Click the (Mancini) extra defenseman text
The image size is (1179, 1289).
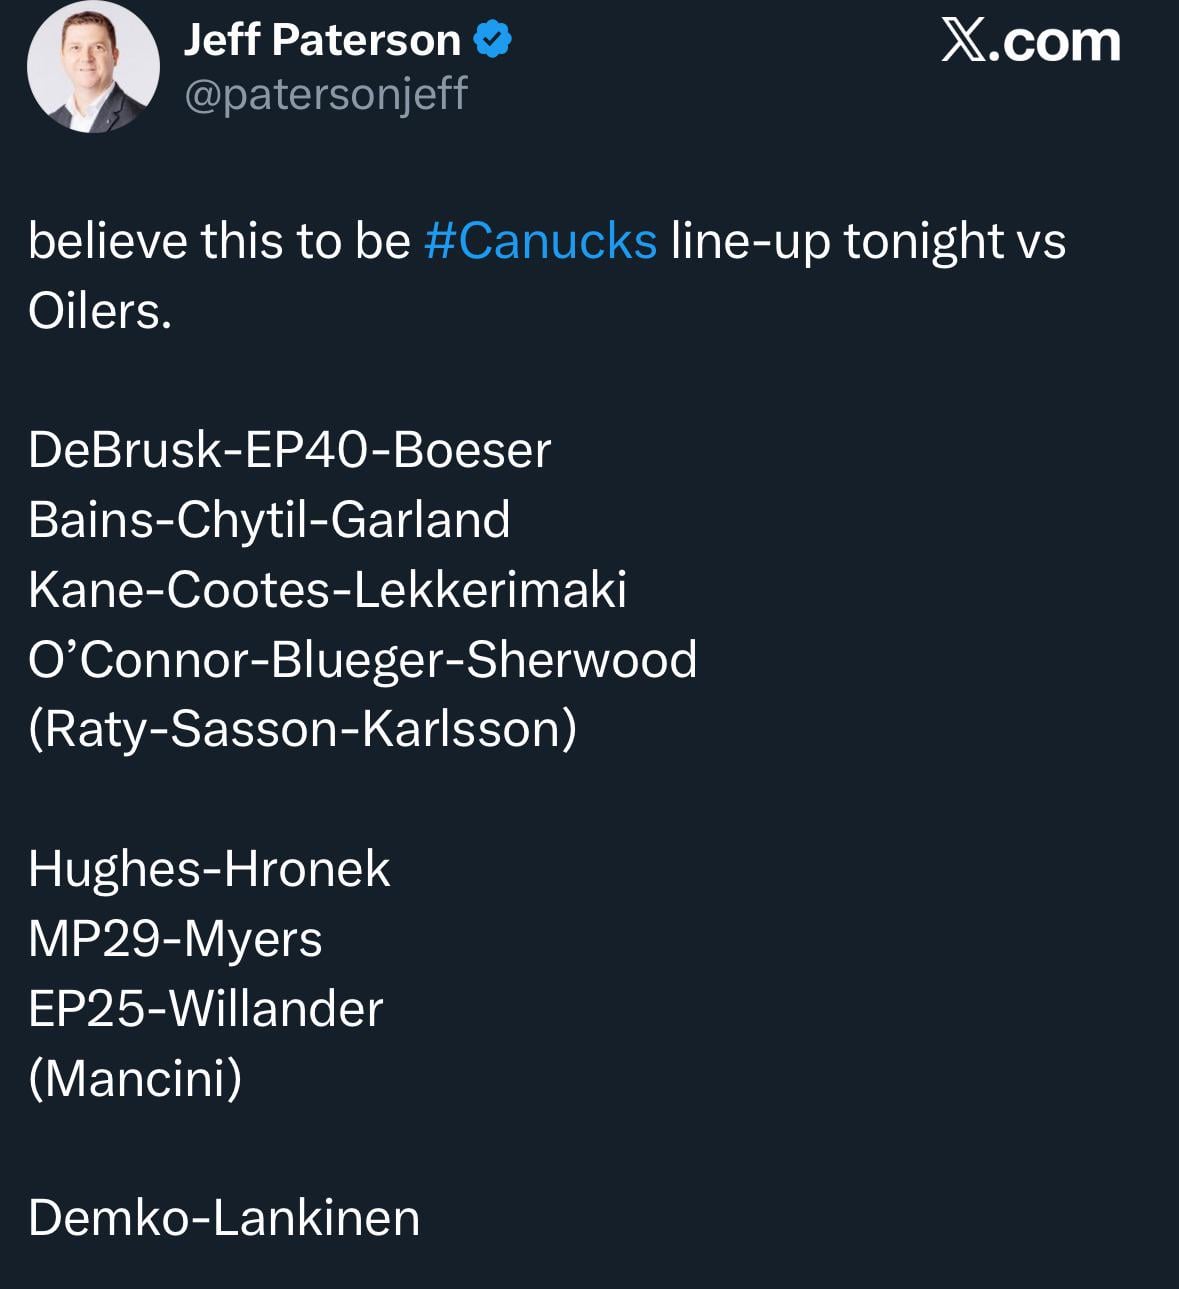click(135, 1078)
